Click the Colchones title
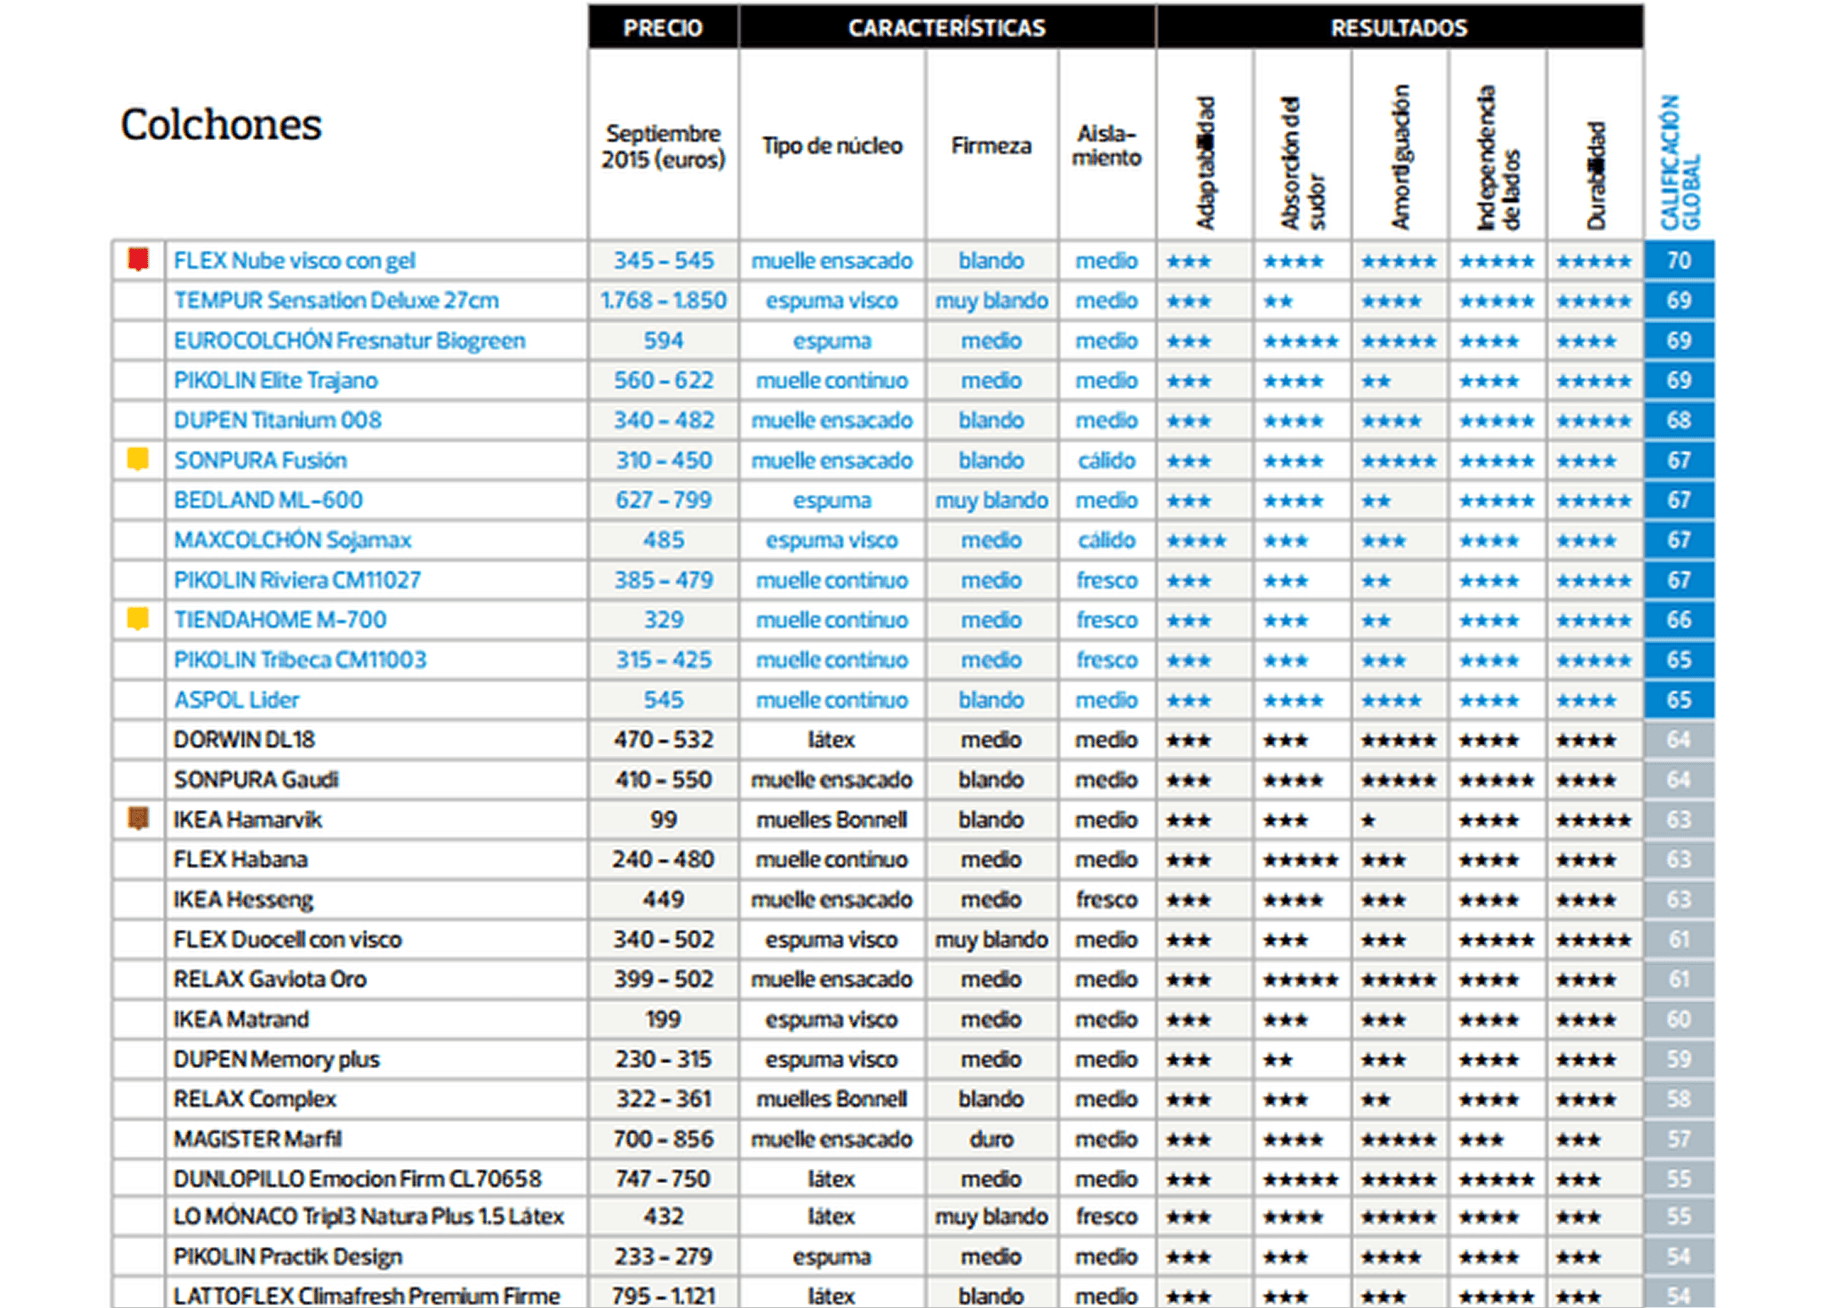The height and width of the screenshot is (1308, 1832). tap(221, 125)
